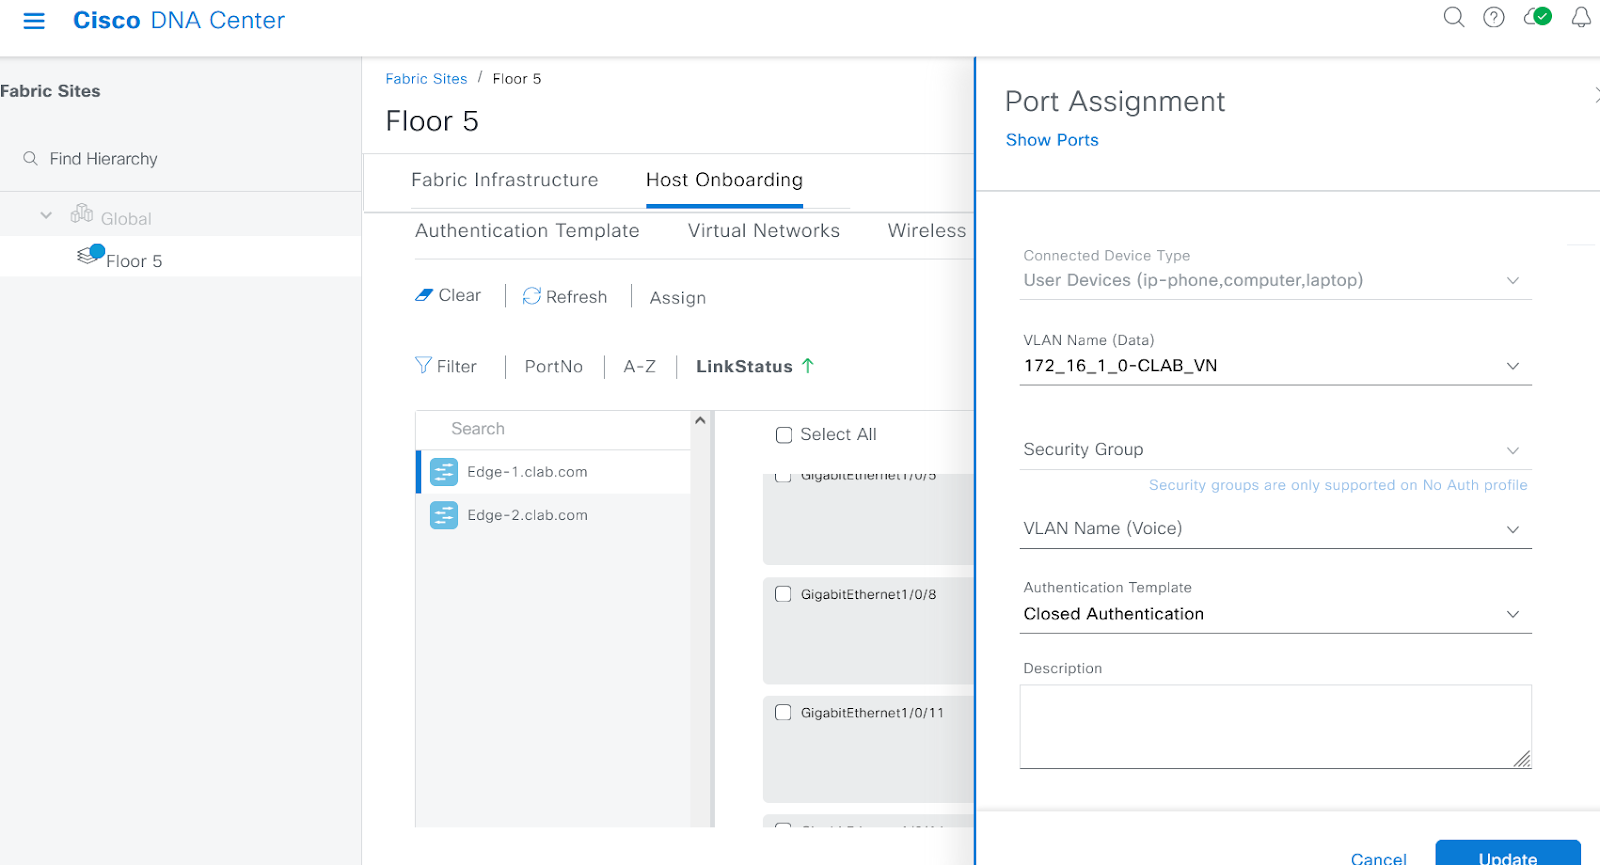The image size is (1600, 865).
Task: Switch to the Host Onboarding tab
Action: pos(724,180)
